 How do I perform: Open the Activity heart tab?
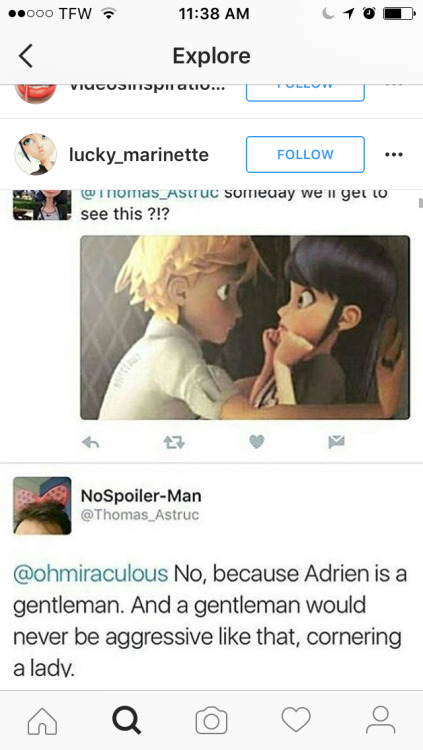296,719
